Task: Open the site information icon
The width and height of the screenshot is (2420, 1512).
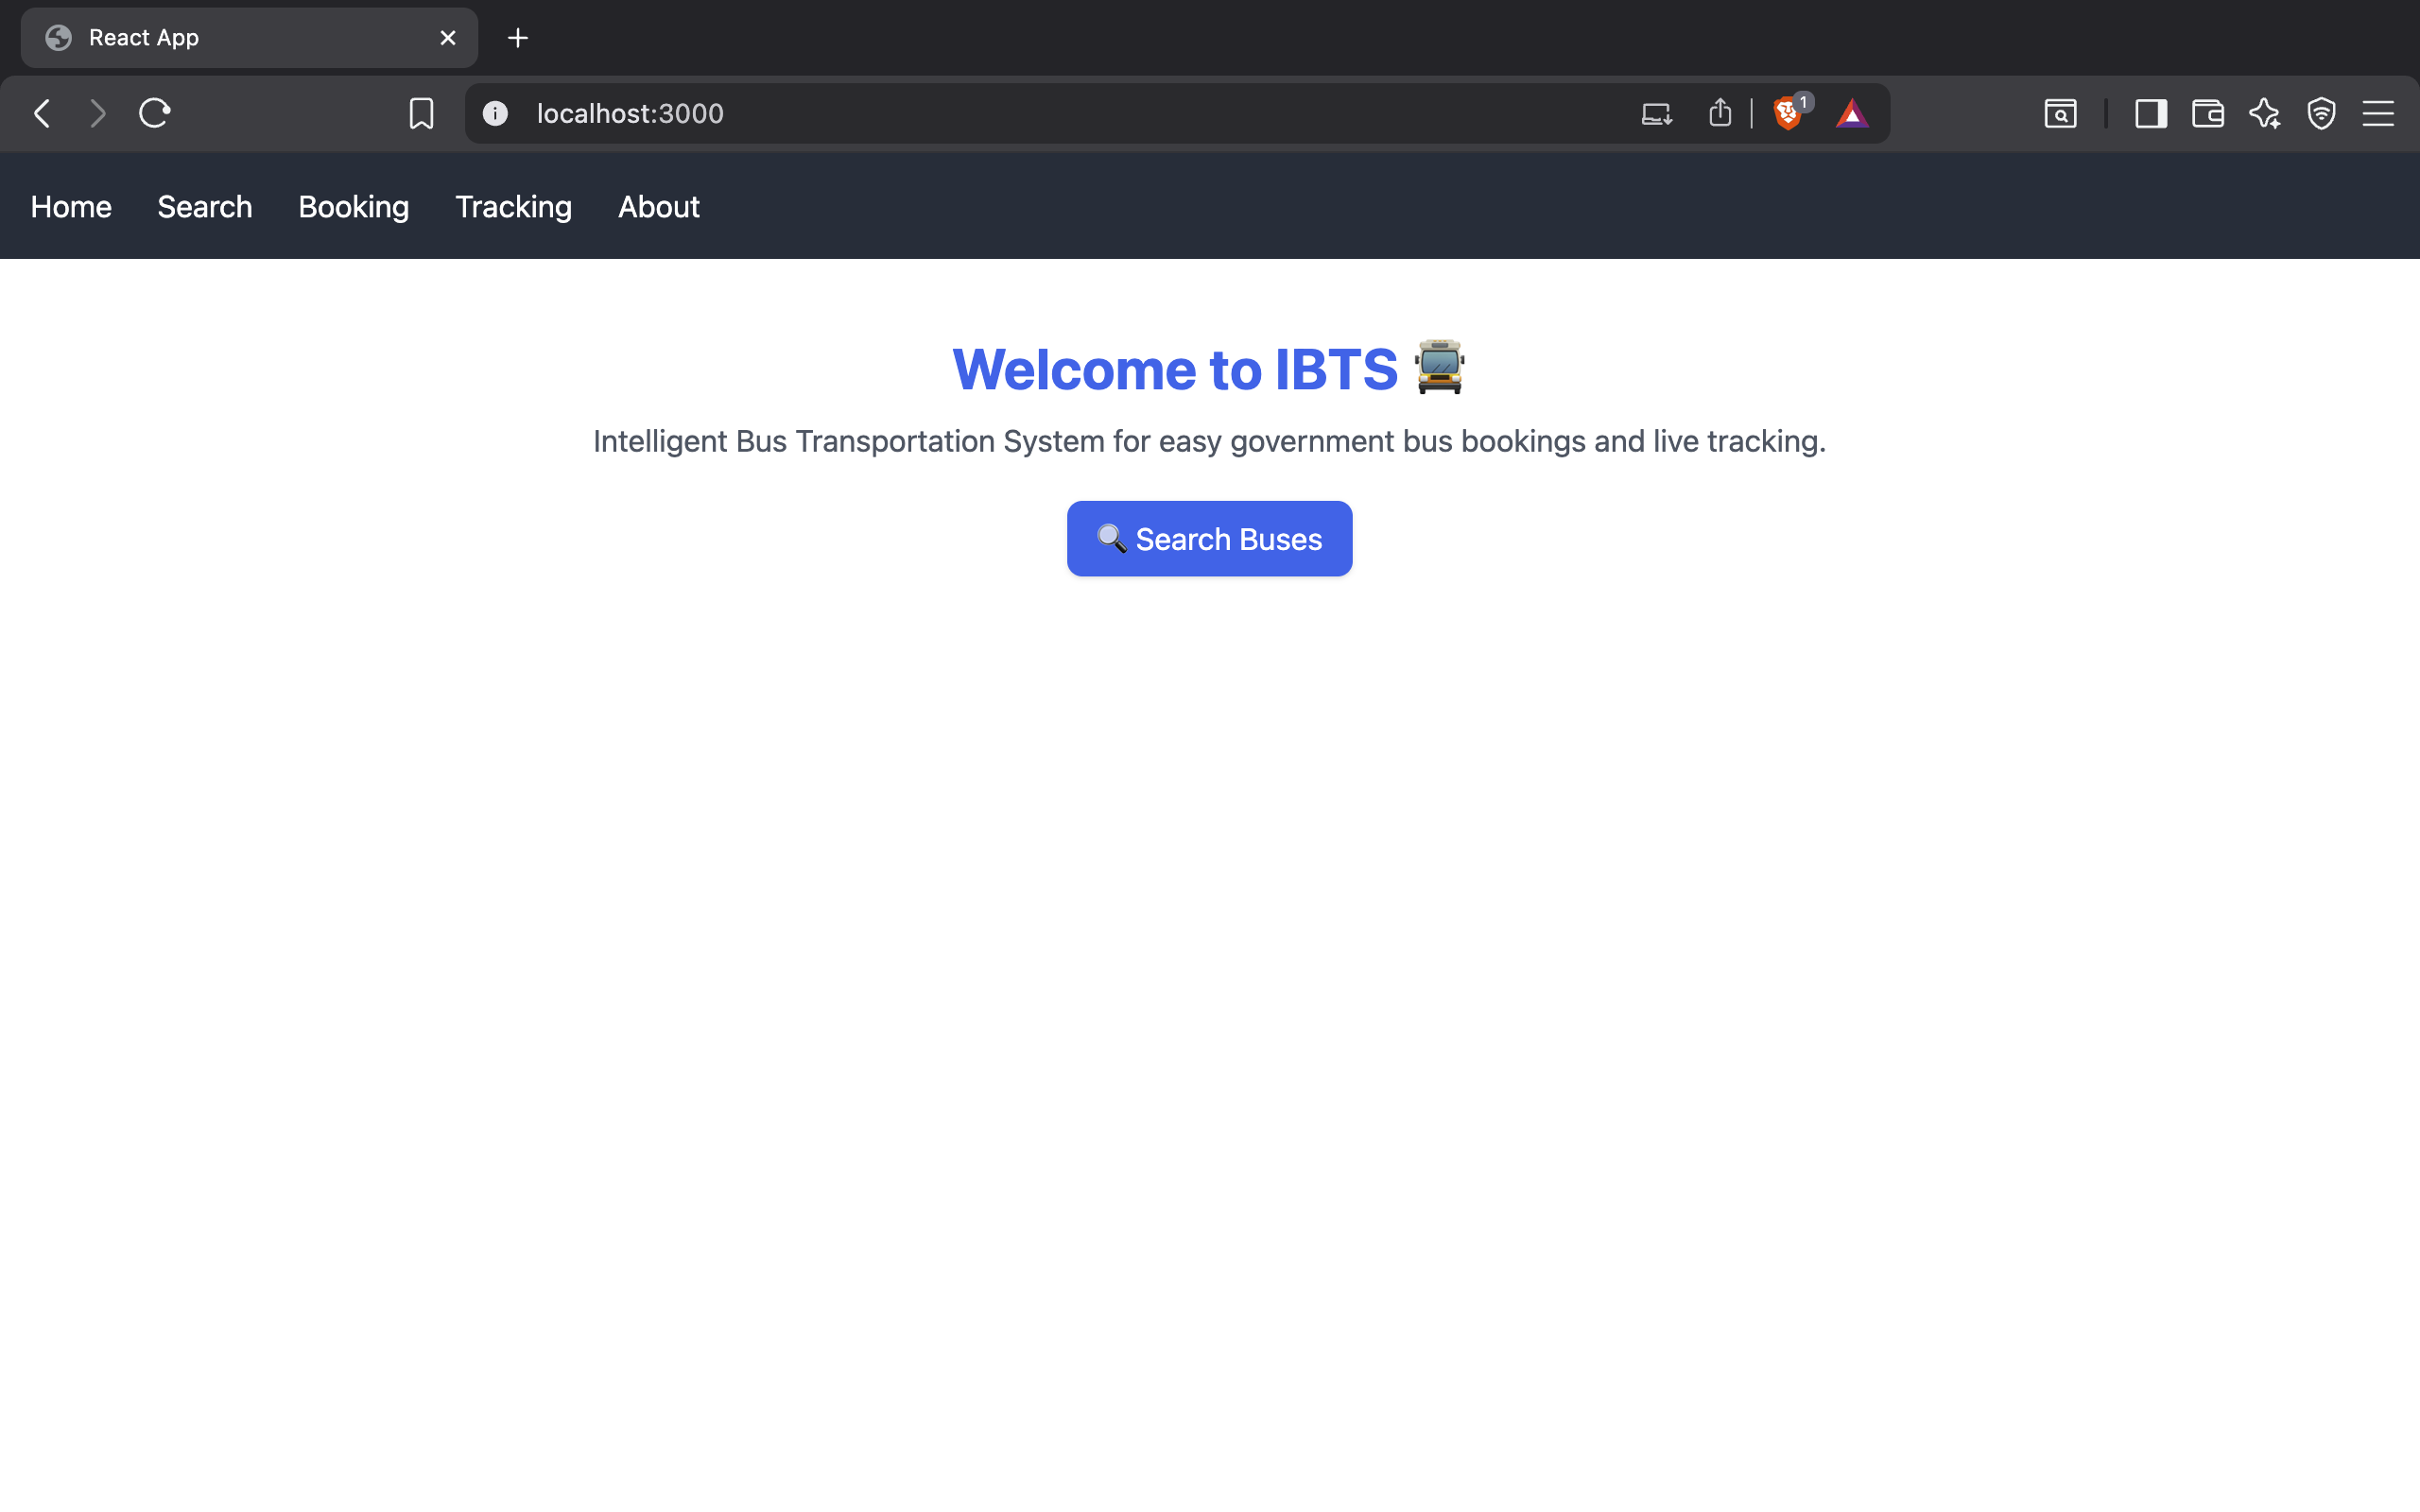Action: [495, 114]
